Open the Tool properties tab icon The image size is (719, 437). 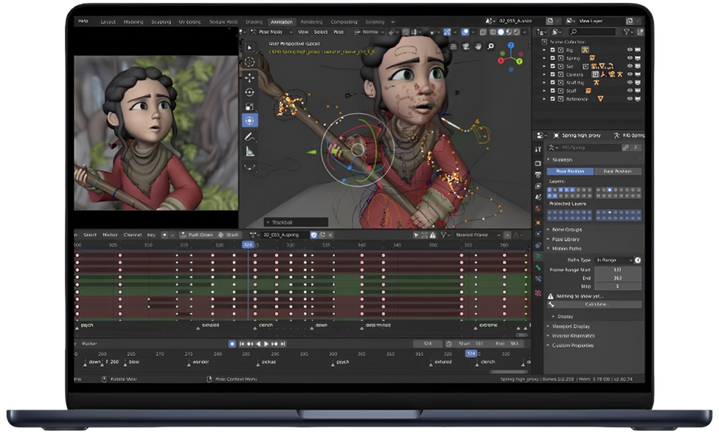pos(538,149)
